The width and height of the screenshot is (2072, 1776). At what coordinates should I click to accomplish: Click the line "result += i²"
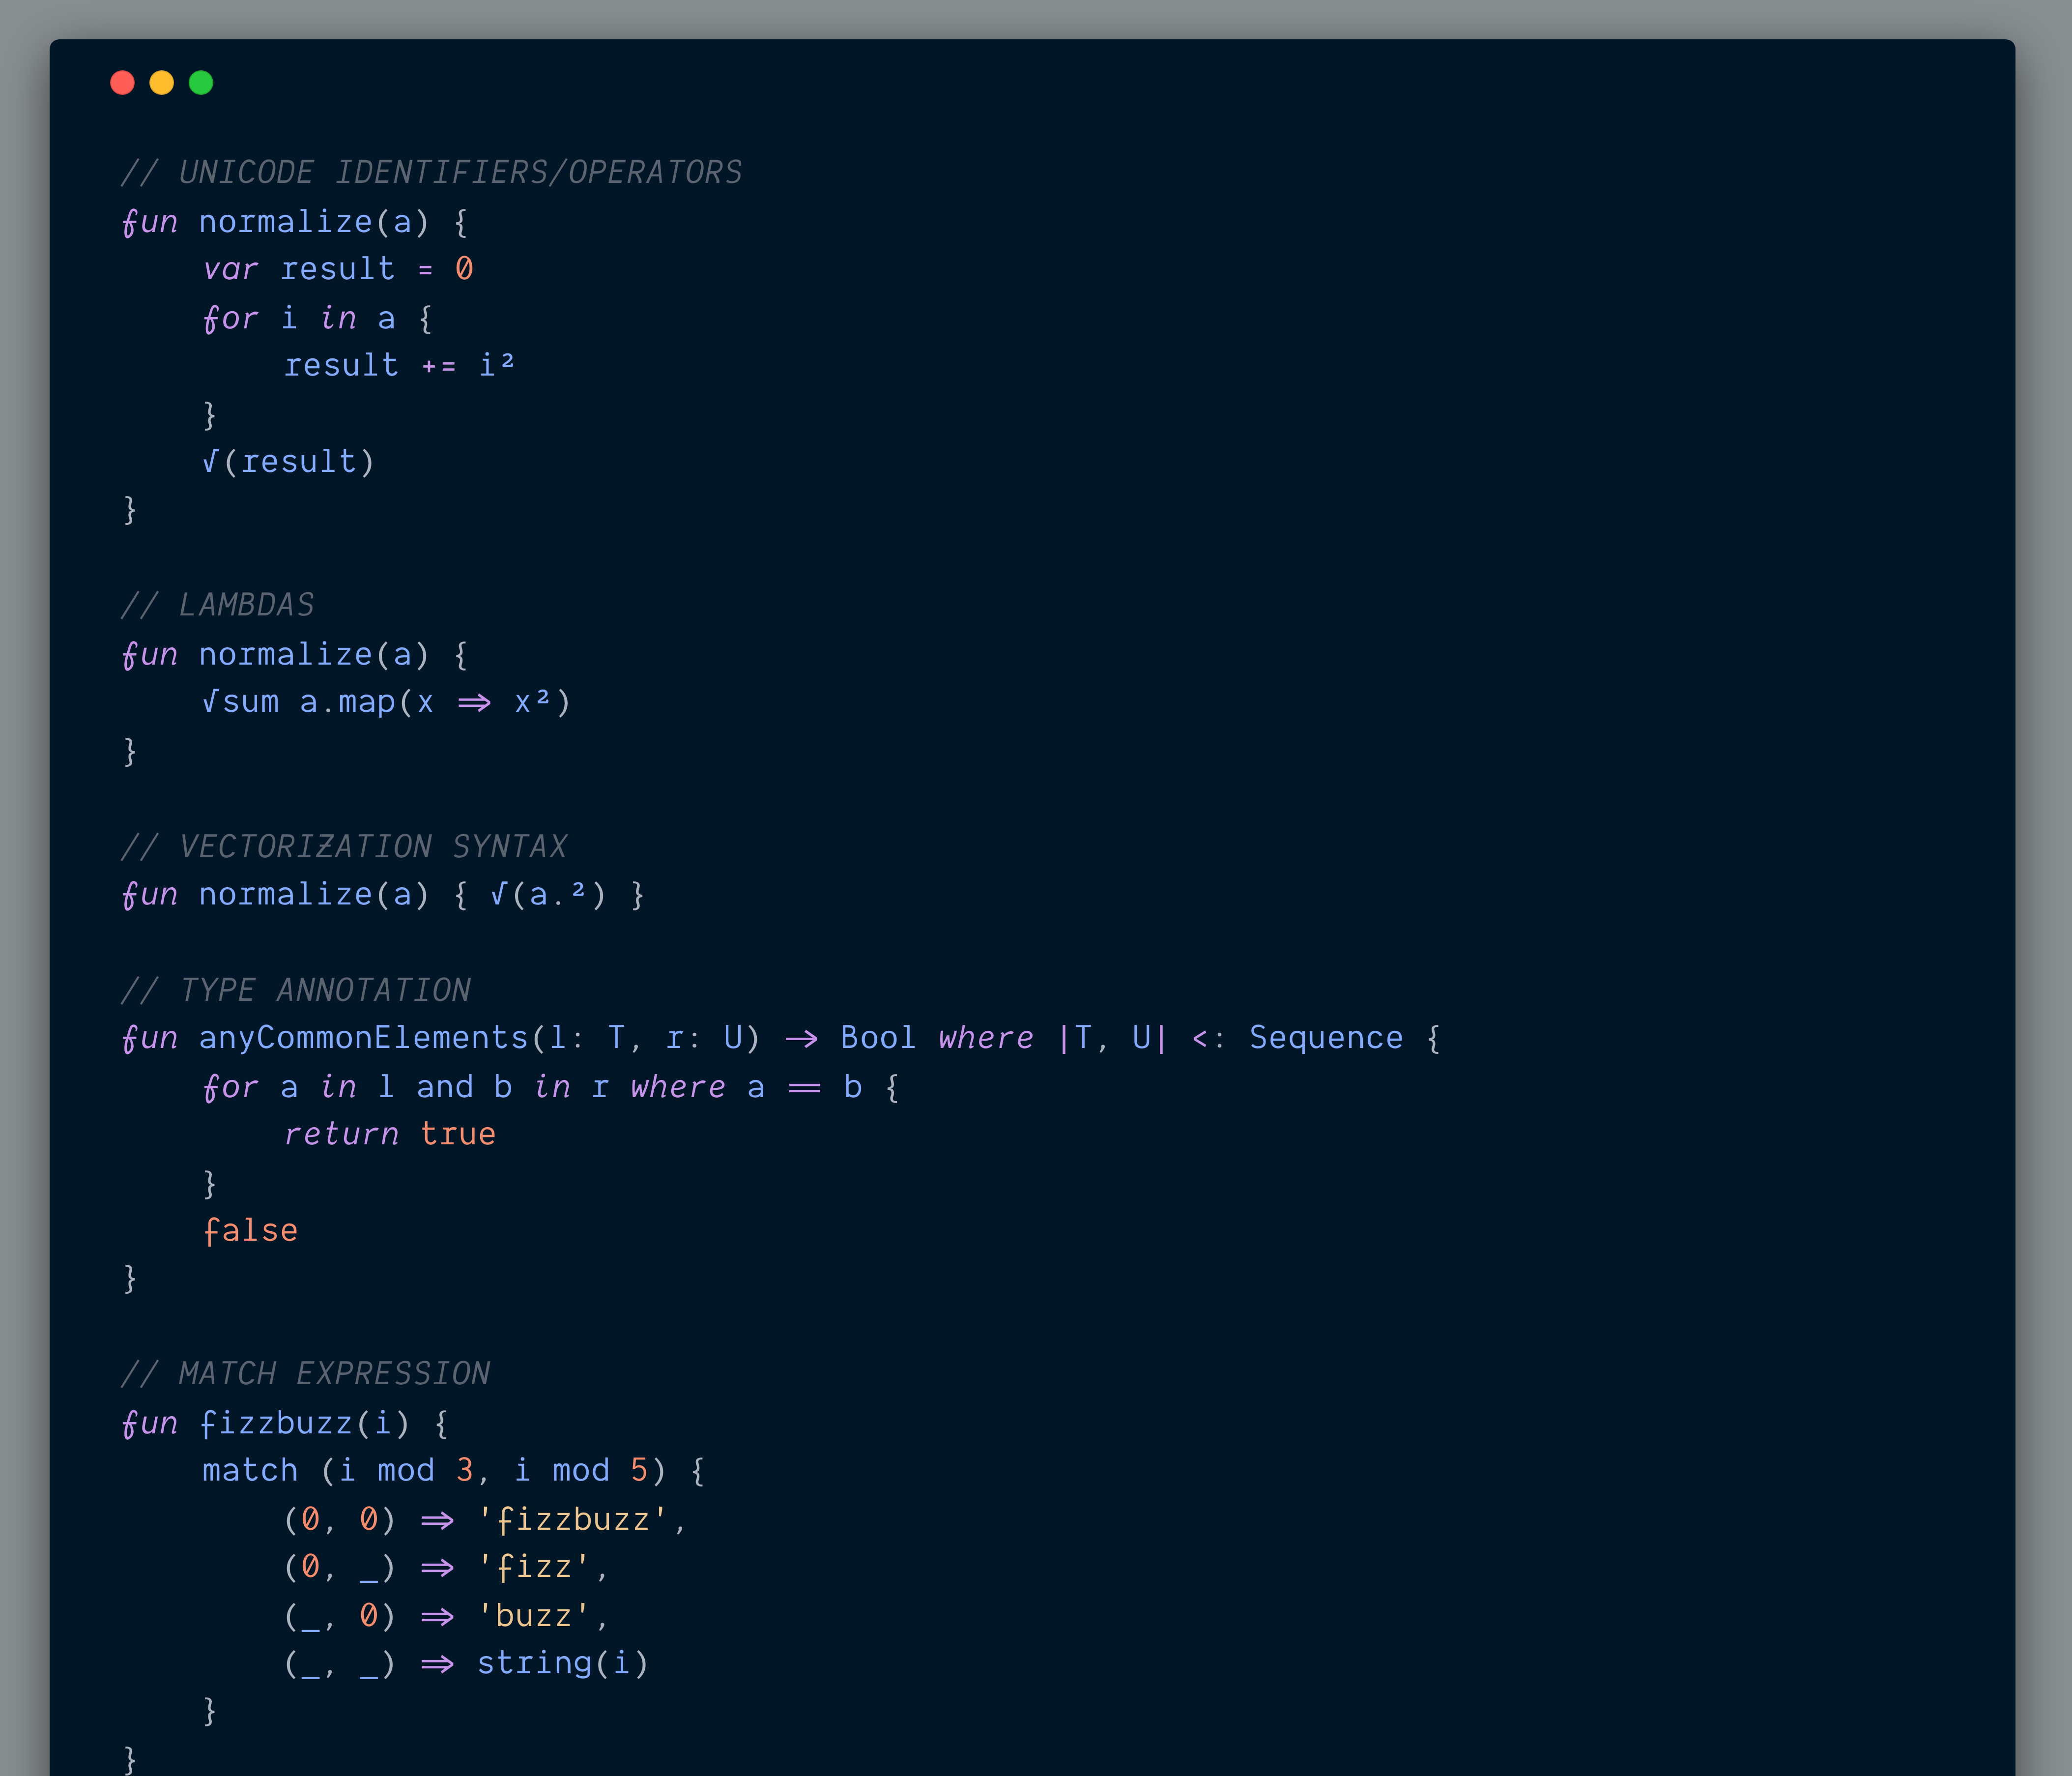coord(399,365)
